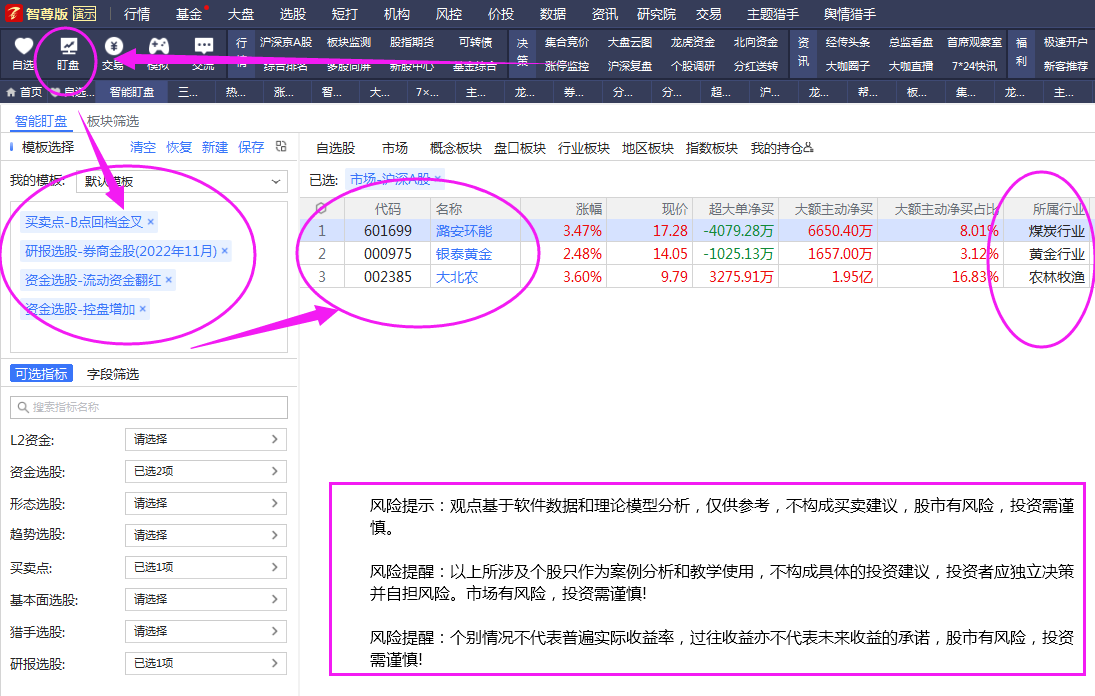Click 保存 to save the template

251,147
